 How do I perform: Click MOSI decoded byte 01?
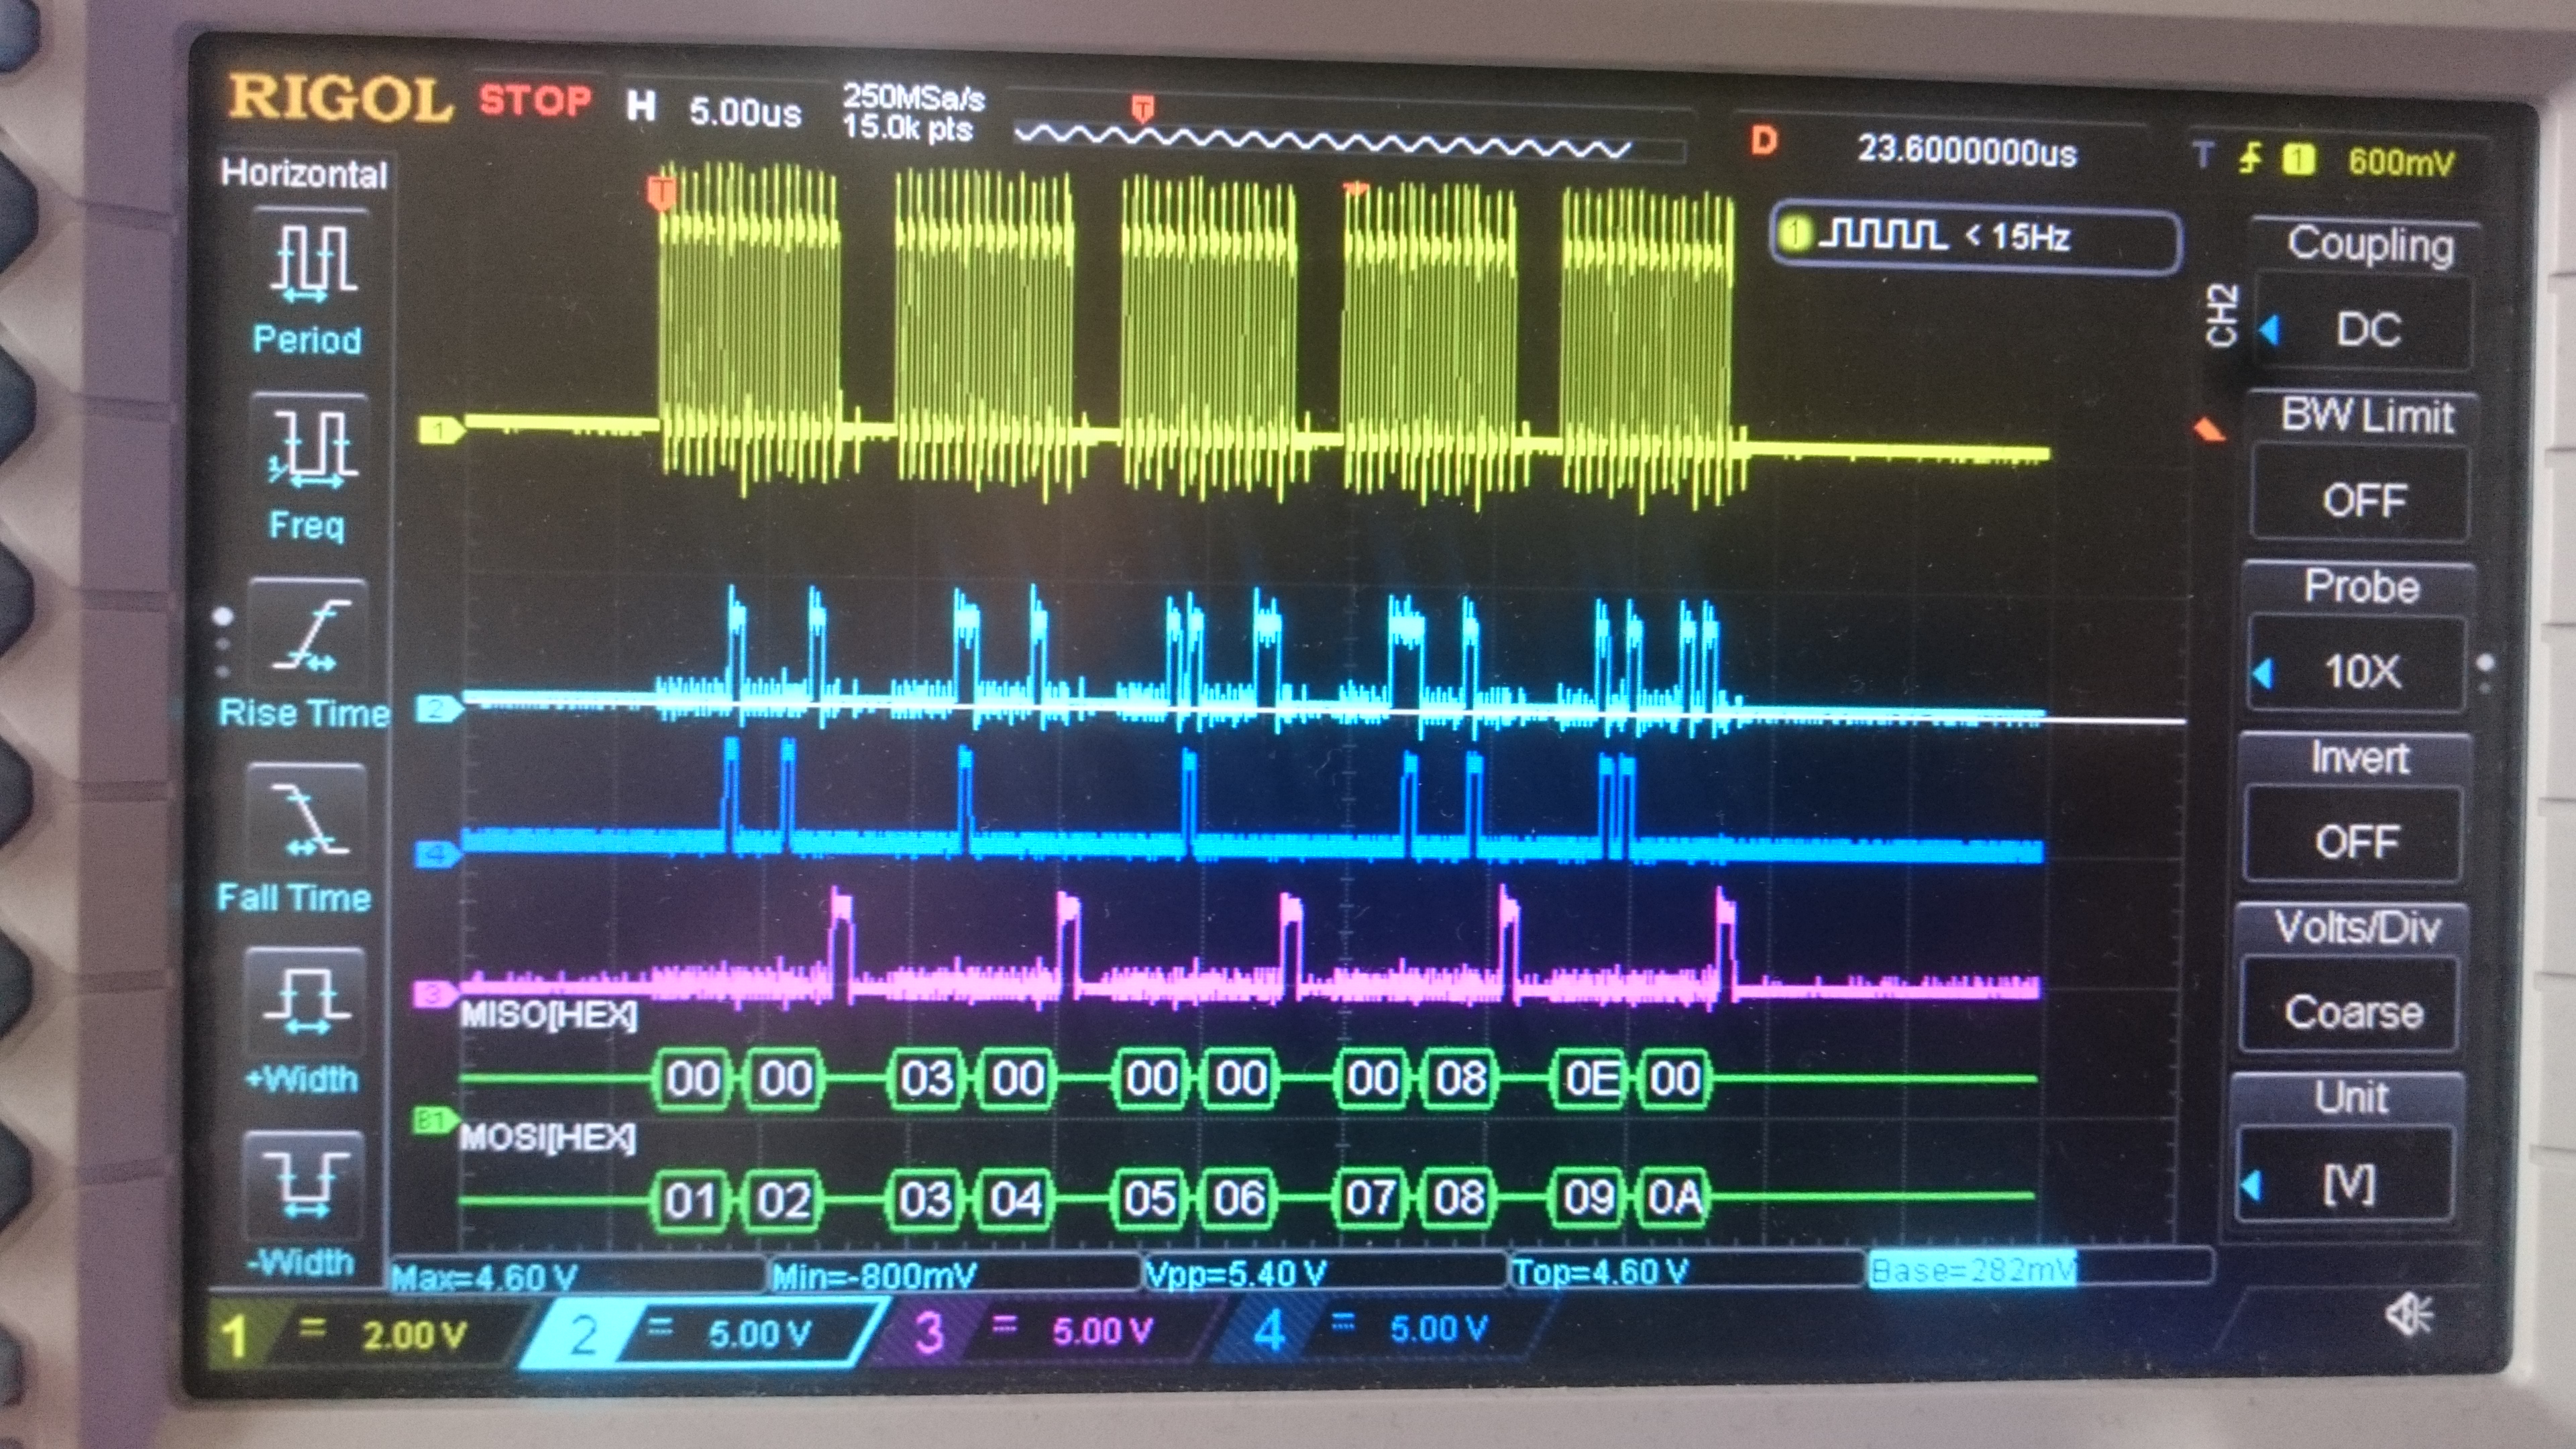pos(690,1200)
